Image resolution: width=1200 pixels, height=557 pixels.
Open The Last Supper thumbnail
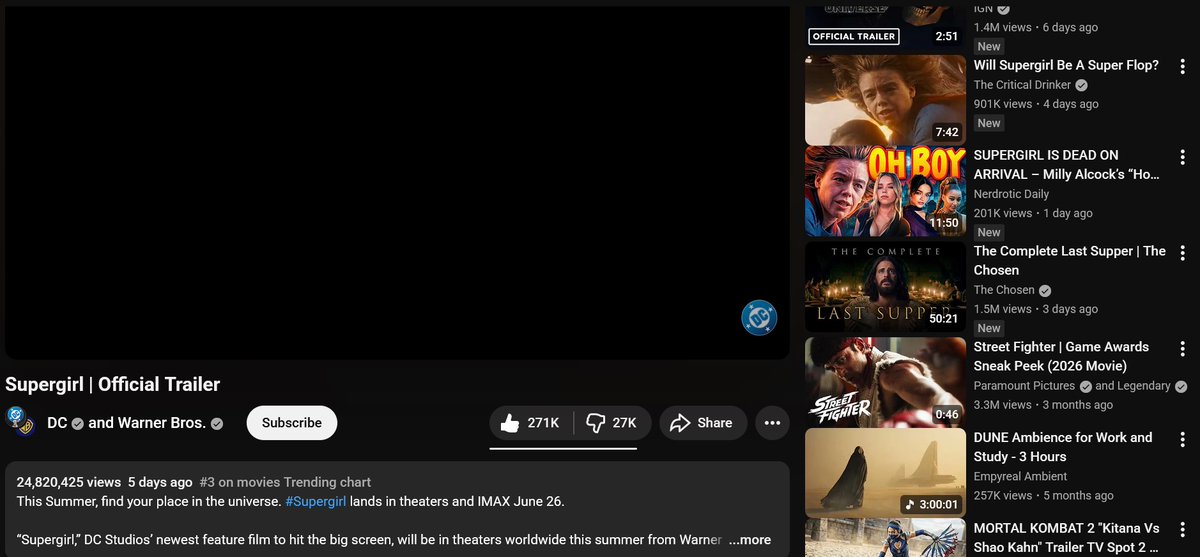[886, 287]
